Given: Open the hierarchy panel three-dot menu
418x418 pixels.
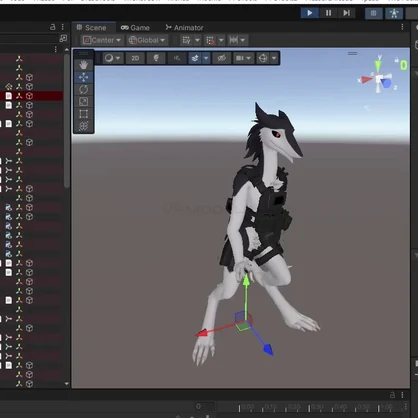Looking at the screenshot, I should click(63, 27).
